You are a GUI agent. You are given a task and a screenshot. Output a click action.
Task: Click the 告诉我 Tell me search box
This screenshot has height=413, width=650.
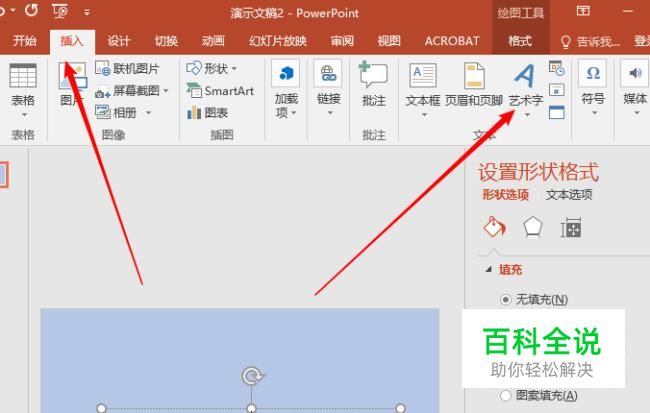(590, 41)
